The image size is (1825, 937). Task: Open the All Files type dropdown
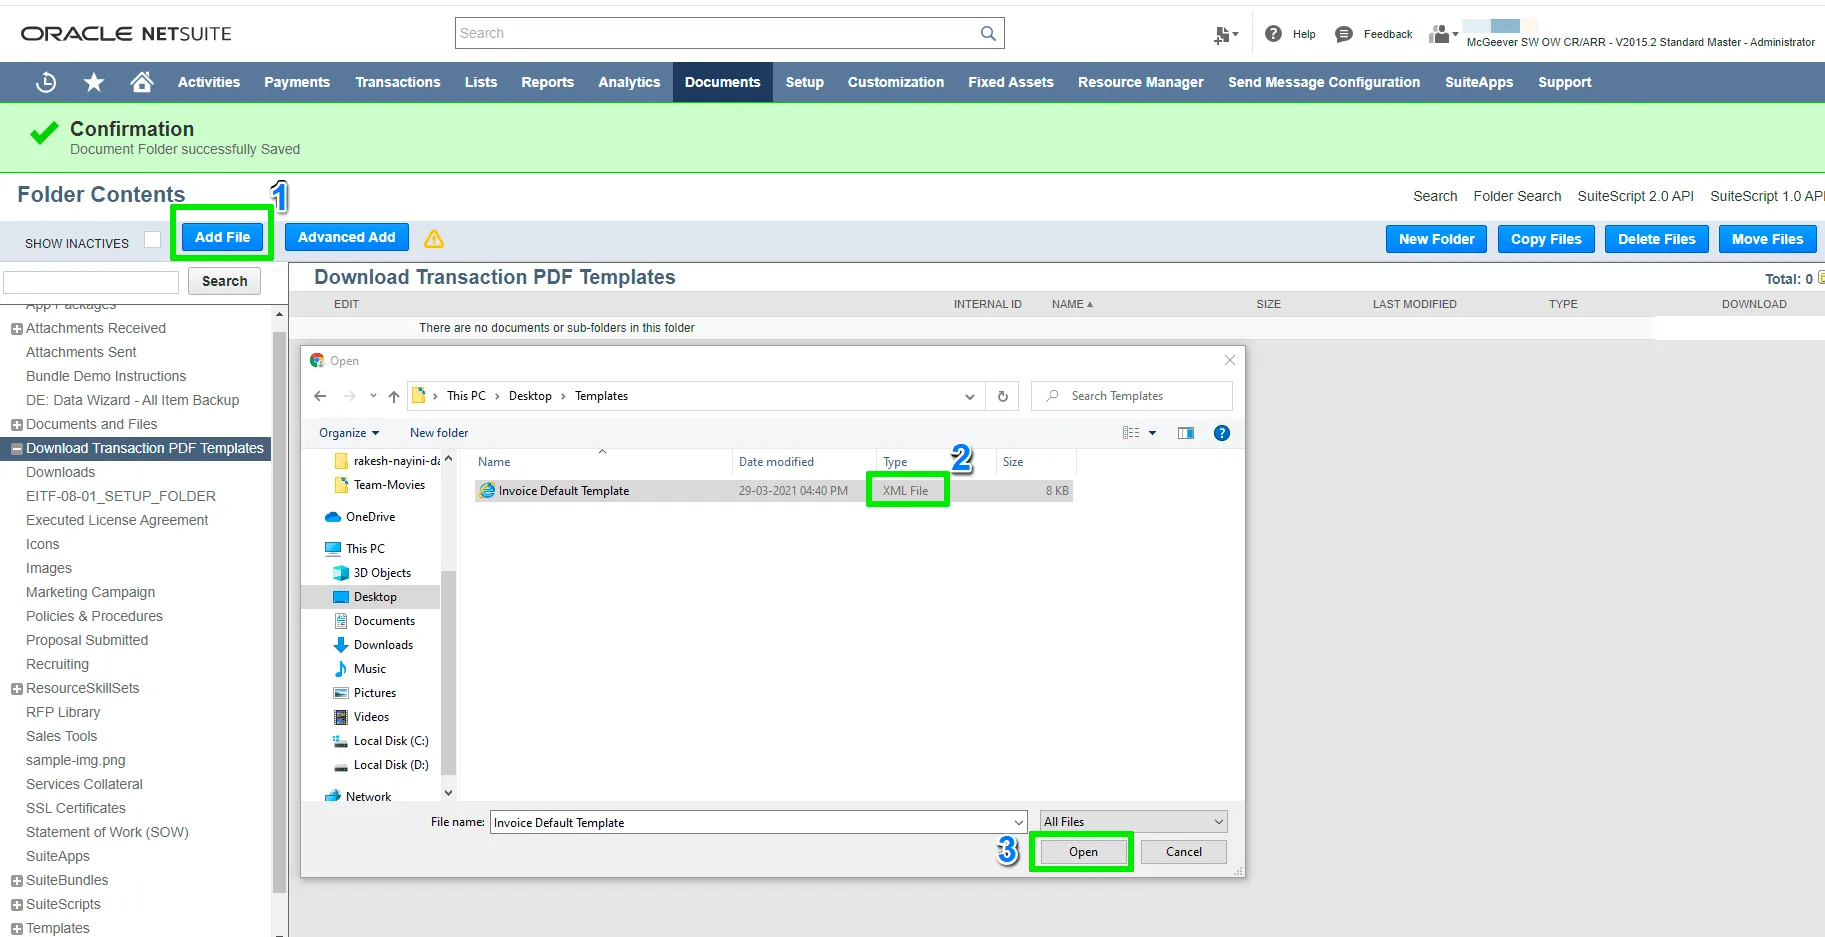(x=1133, y=822)
